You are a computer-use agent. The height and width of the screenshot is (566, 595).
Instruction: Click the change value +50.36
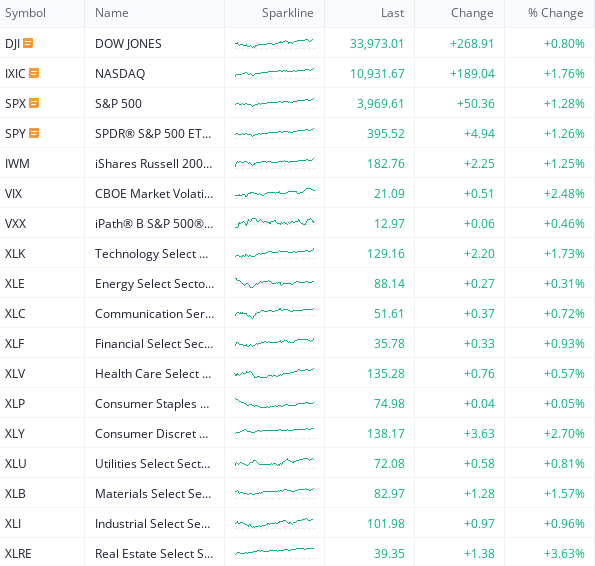click(476, 104)
